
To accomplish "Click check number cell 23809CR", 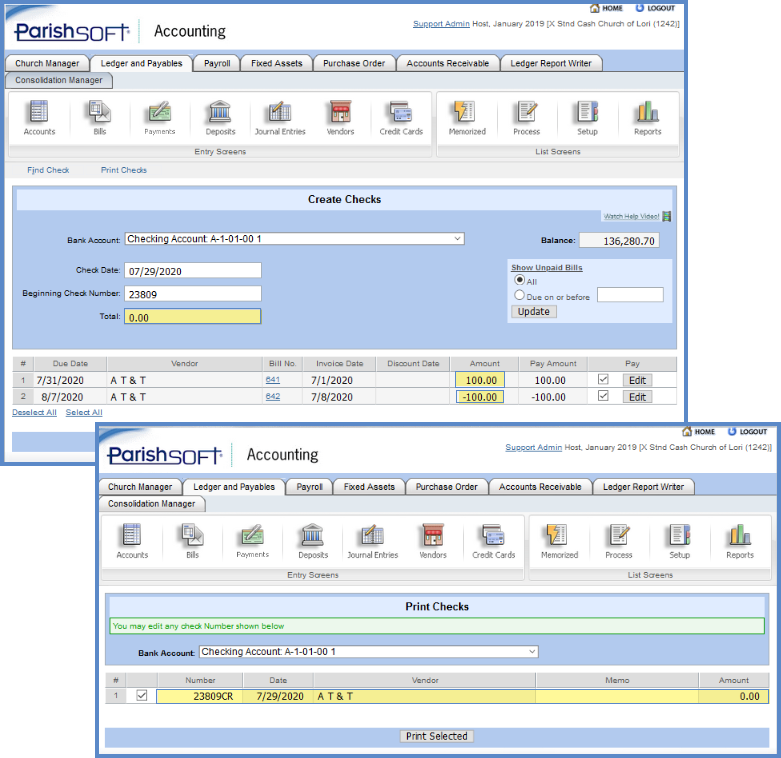I will click(200, 696).
